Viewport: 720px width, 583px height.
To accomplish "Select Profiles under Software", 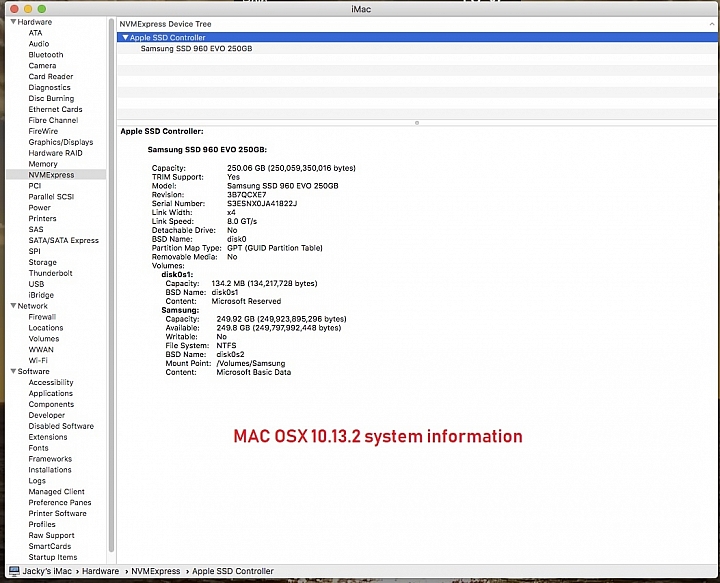I will coord(42,524).
